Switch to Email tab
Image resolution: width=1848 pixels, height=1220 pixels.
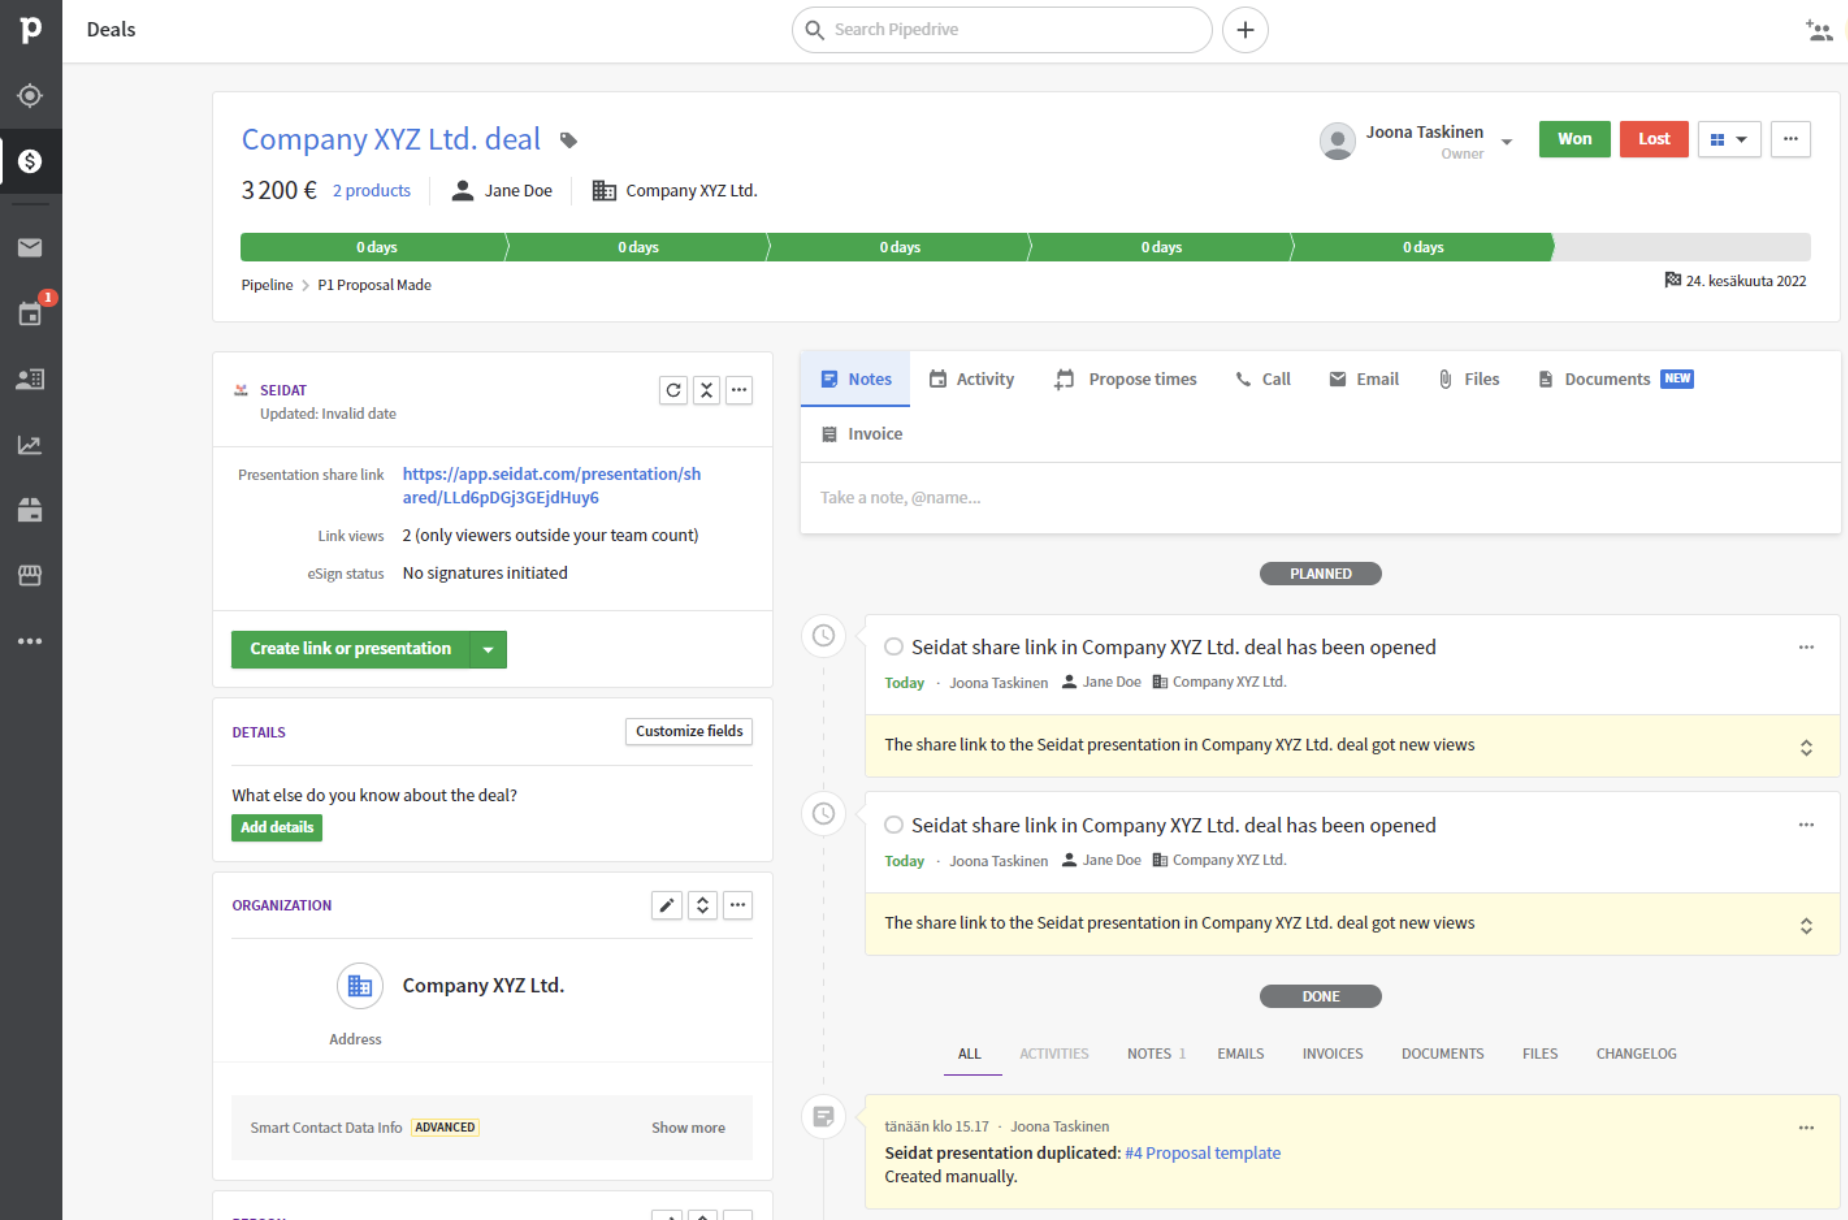[1364, 379]
